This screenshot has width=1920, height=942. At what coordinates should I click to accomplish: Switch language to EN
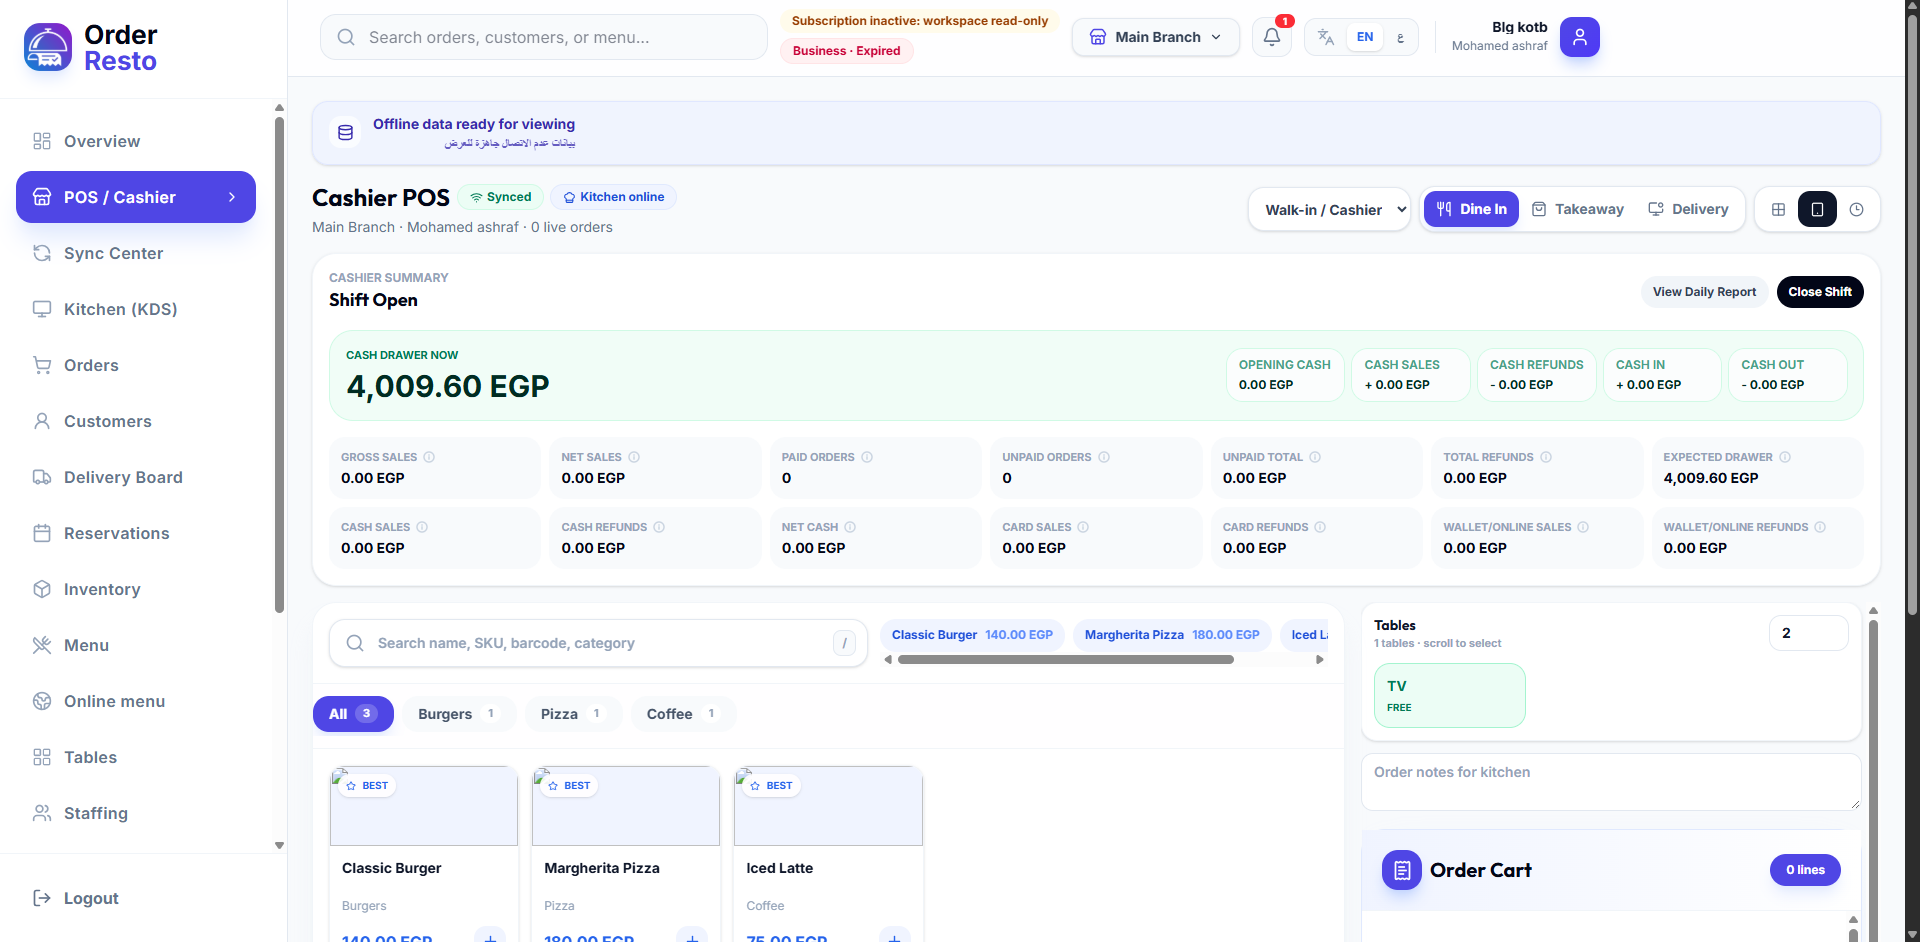click(1365, 37)
